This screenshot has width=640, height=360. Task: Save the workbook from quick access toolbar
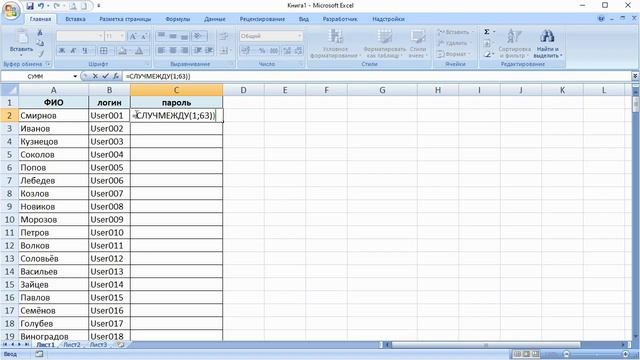coord(30,6)
